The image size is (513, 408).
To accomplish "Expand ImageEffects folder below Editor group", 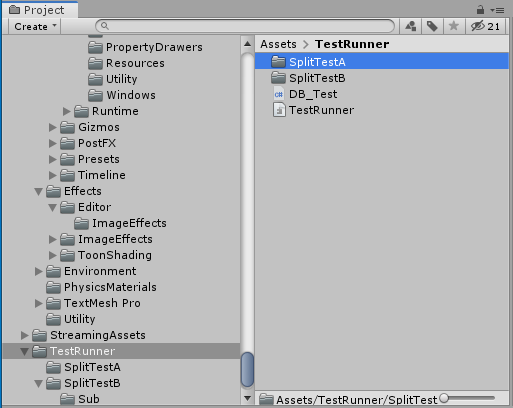I will pos(53,239).
